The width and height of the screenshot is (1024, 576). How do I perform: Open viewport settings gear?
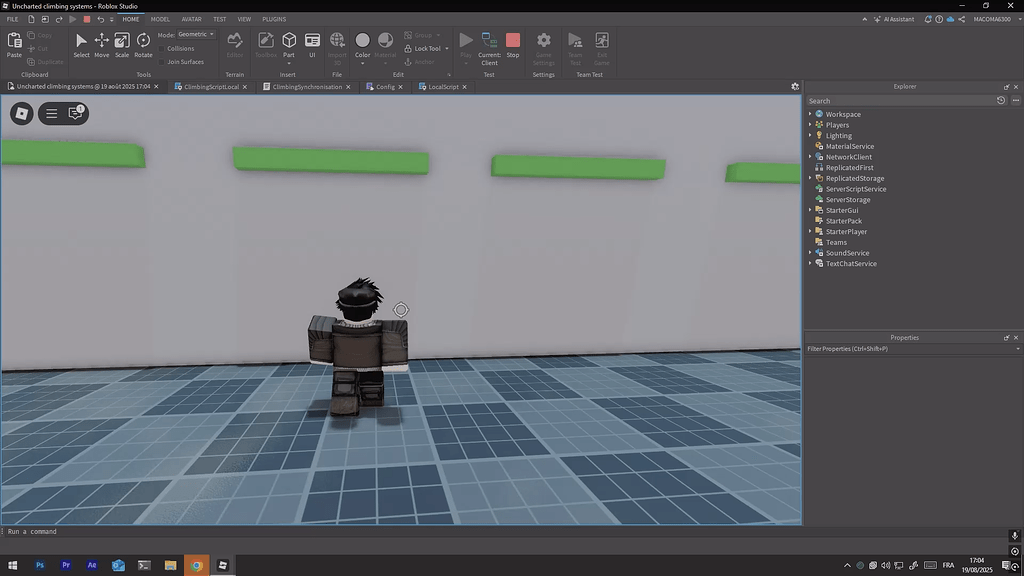(x=795, y=86)
